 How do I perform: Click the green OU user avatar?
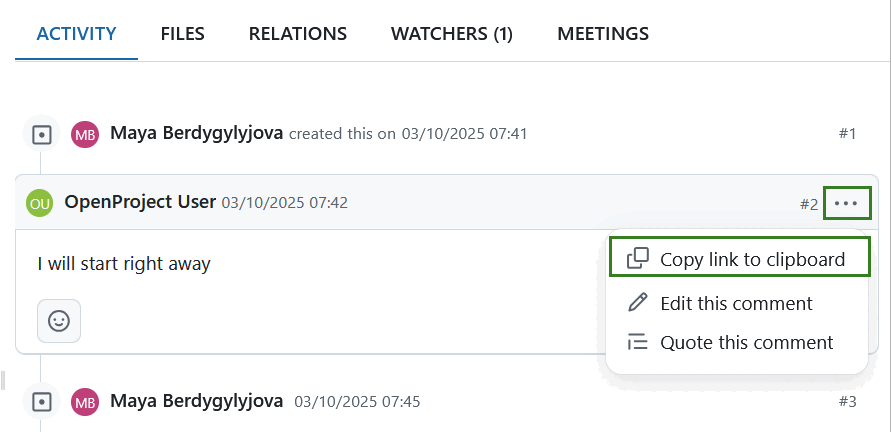[40, 203]
